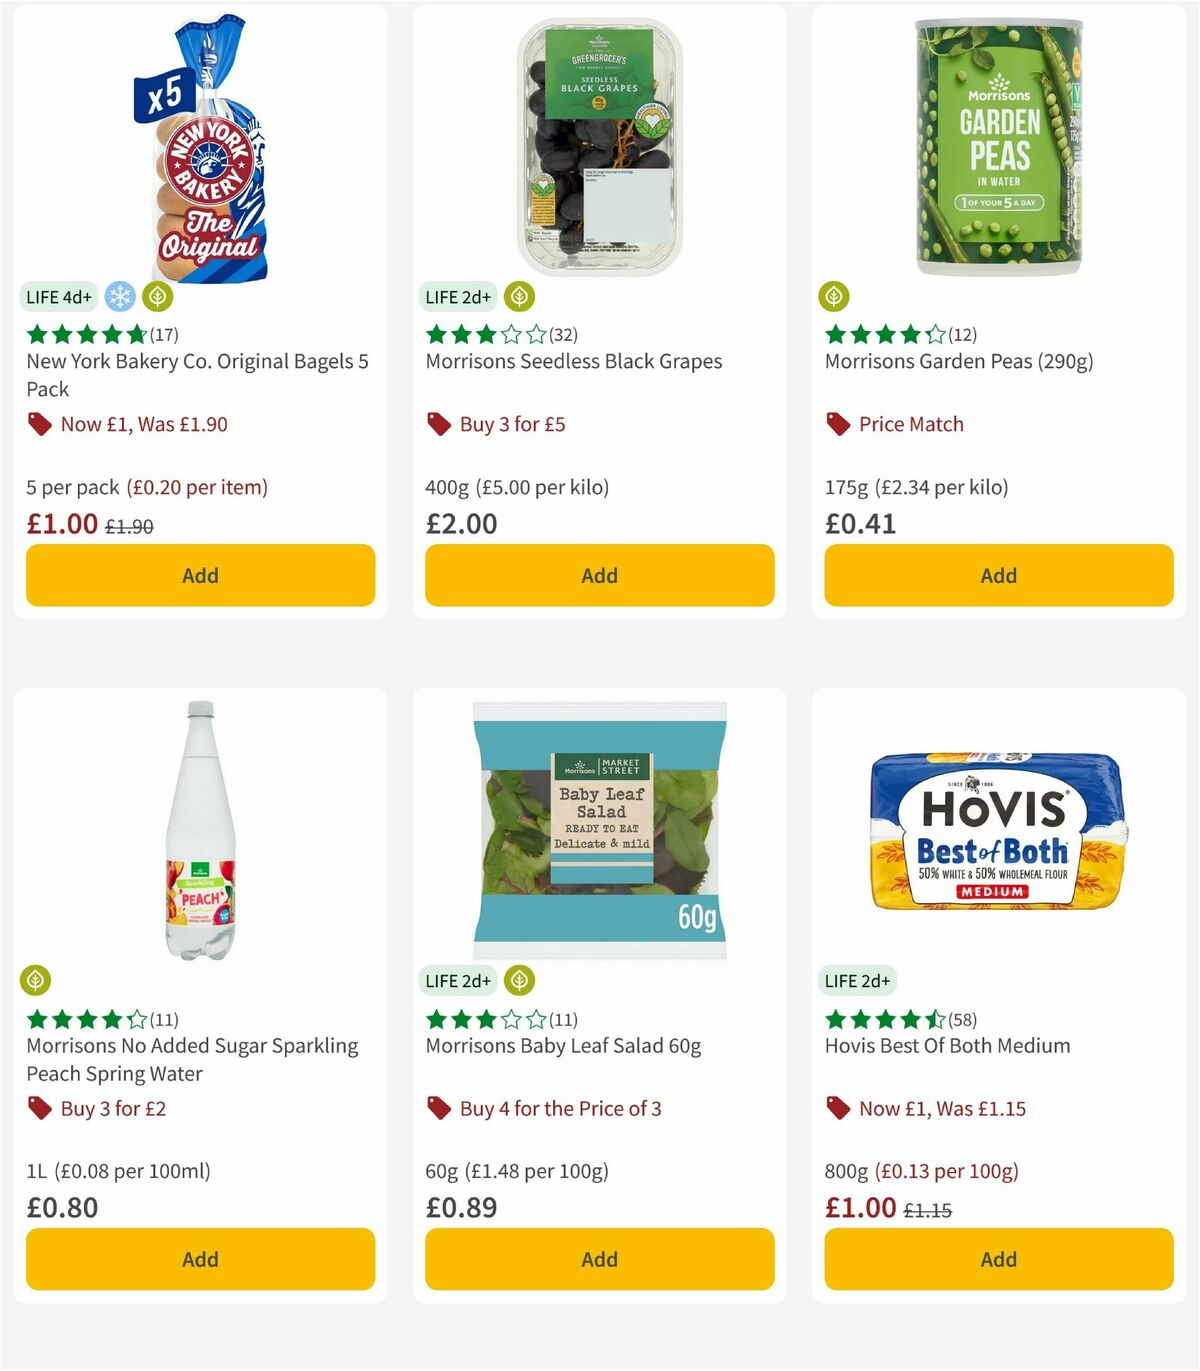Click the tag icon beside Buy 4 for Price of 3
This screenshot has width=1200, height=1371.
(438, 1108)
